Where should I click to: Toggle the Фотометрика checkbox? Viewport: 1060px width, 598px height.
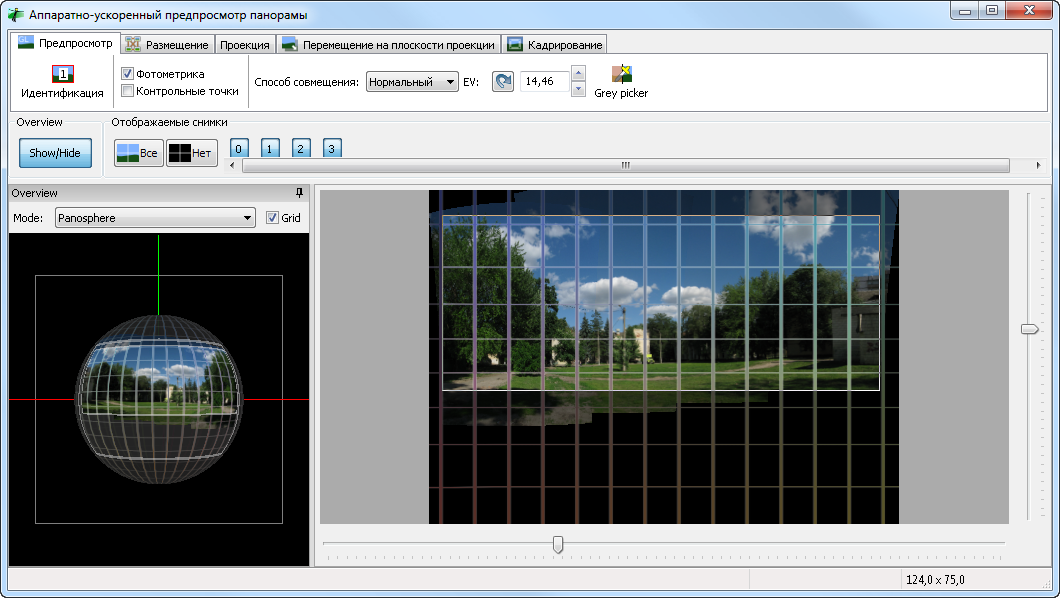point(128,74)
